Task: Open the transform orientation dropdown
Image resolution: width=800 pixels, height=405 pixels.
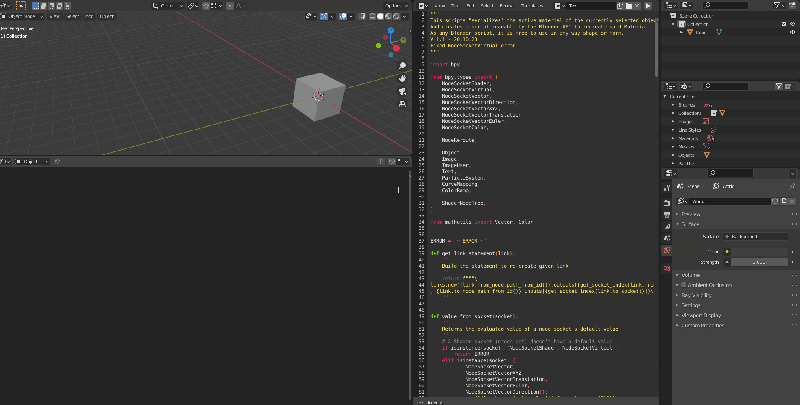Action: pos(168,6)
